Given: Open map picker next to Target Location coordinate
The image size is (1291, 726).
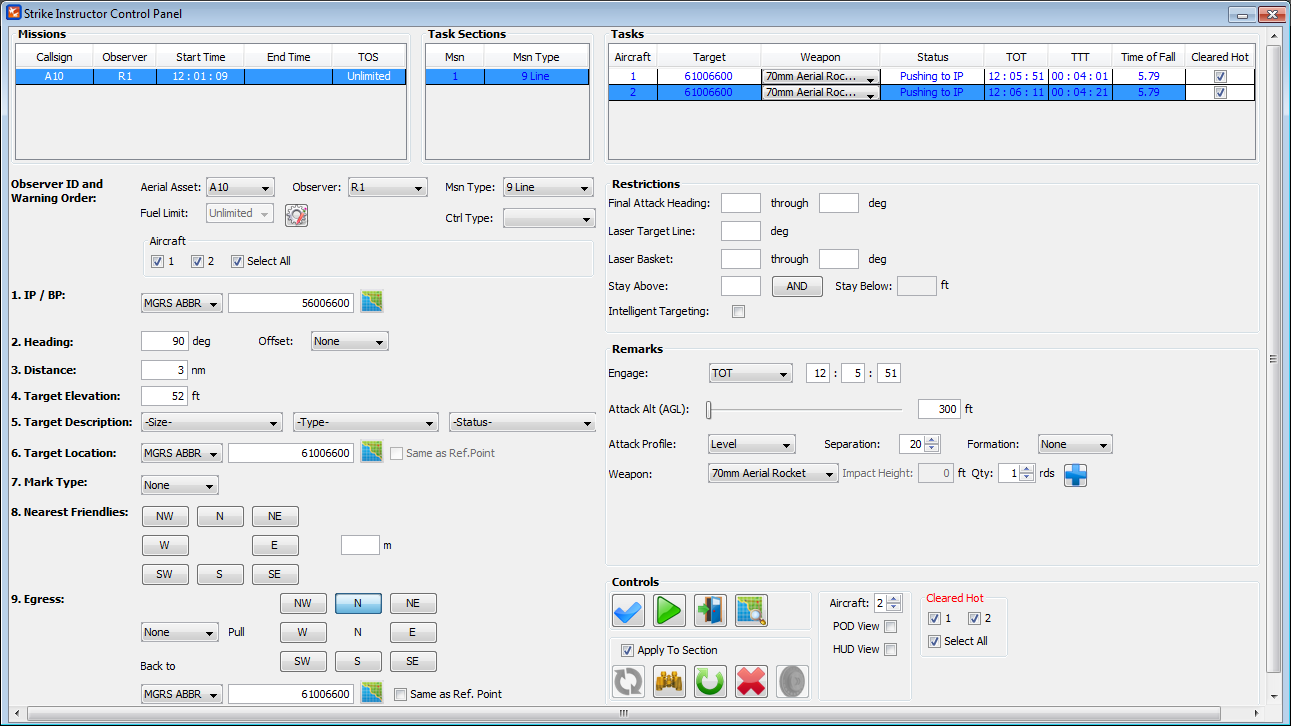Looking at the screenshot, I should pos(372,452).
